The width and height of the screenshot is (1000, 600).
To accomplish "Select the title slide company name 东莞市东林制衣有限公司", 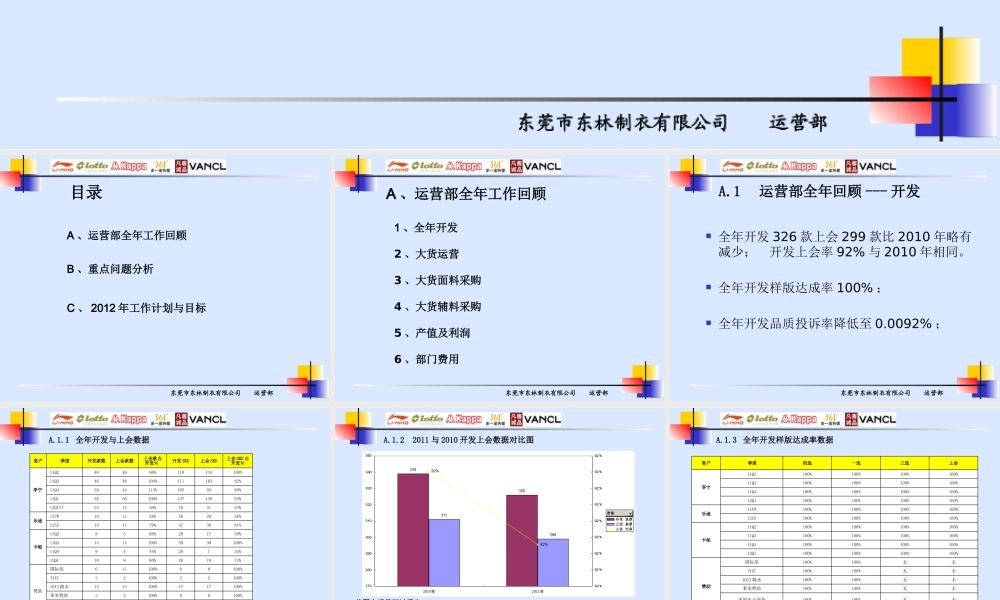I will point(622,122).
